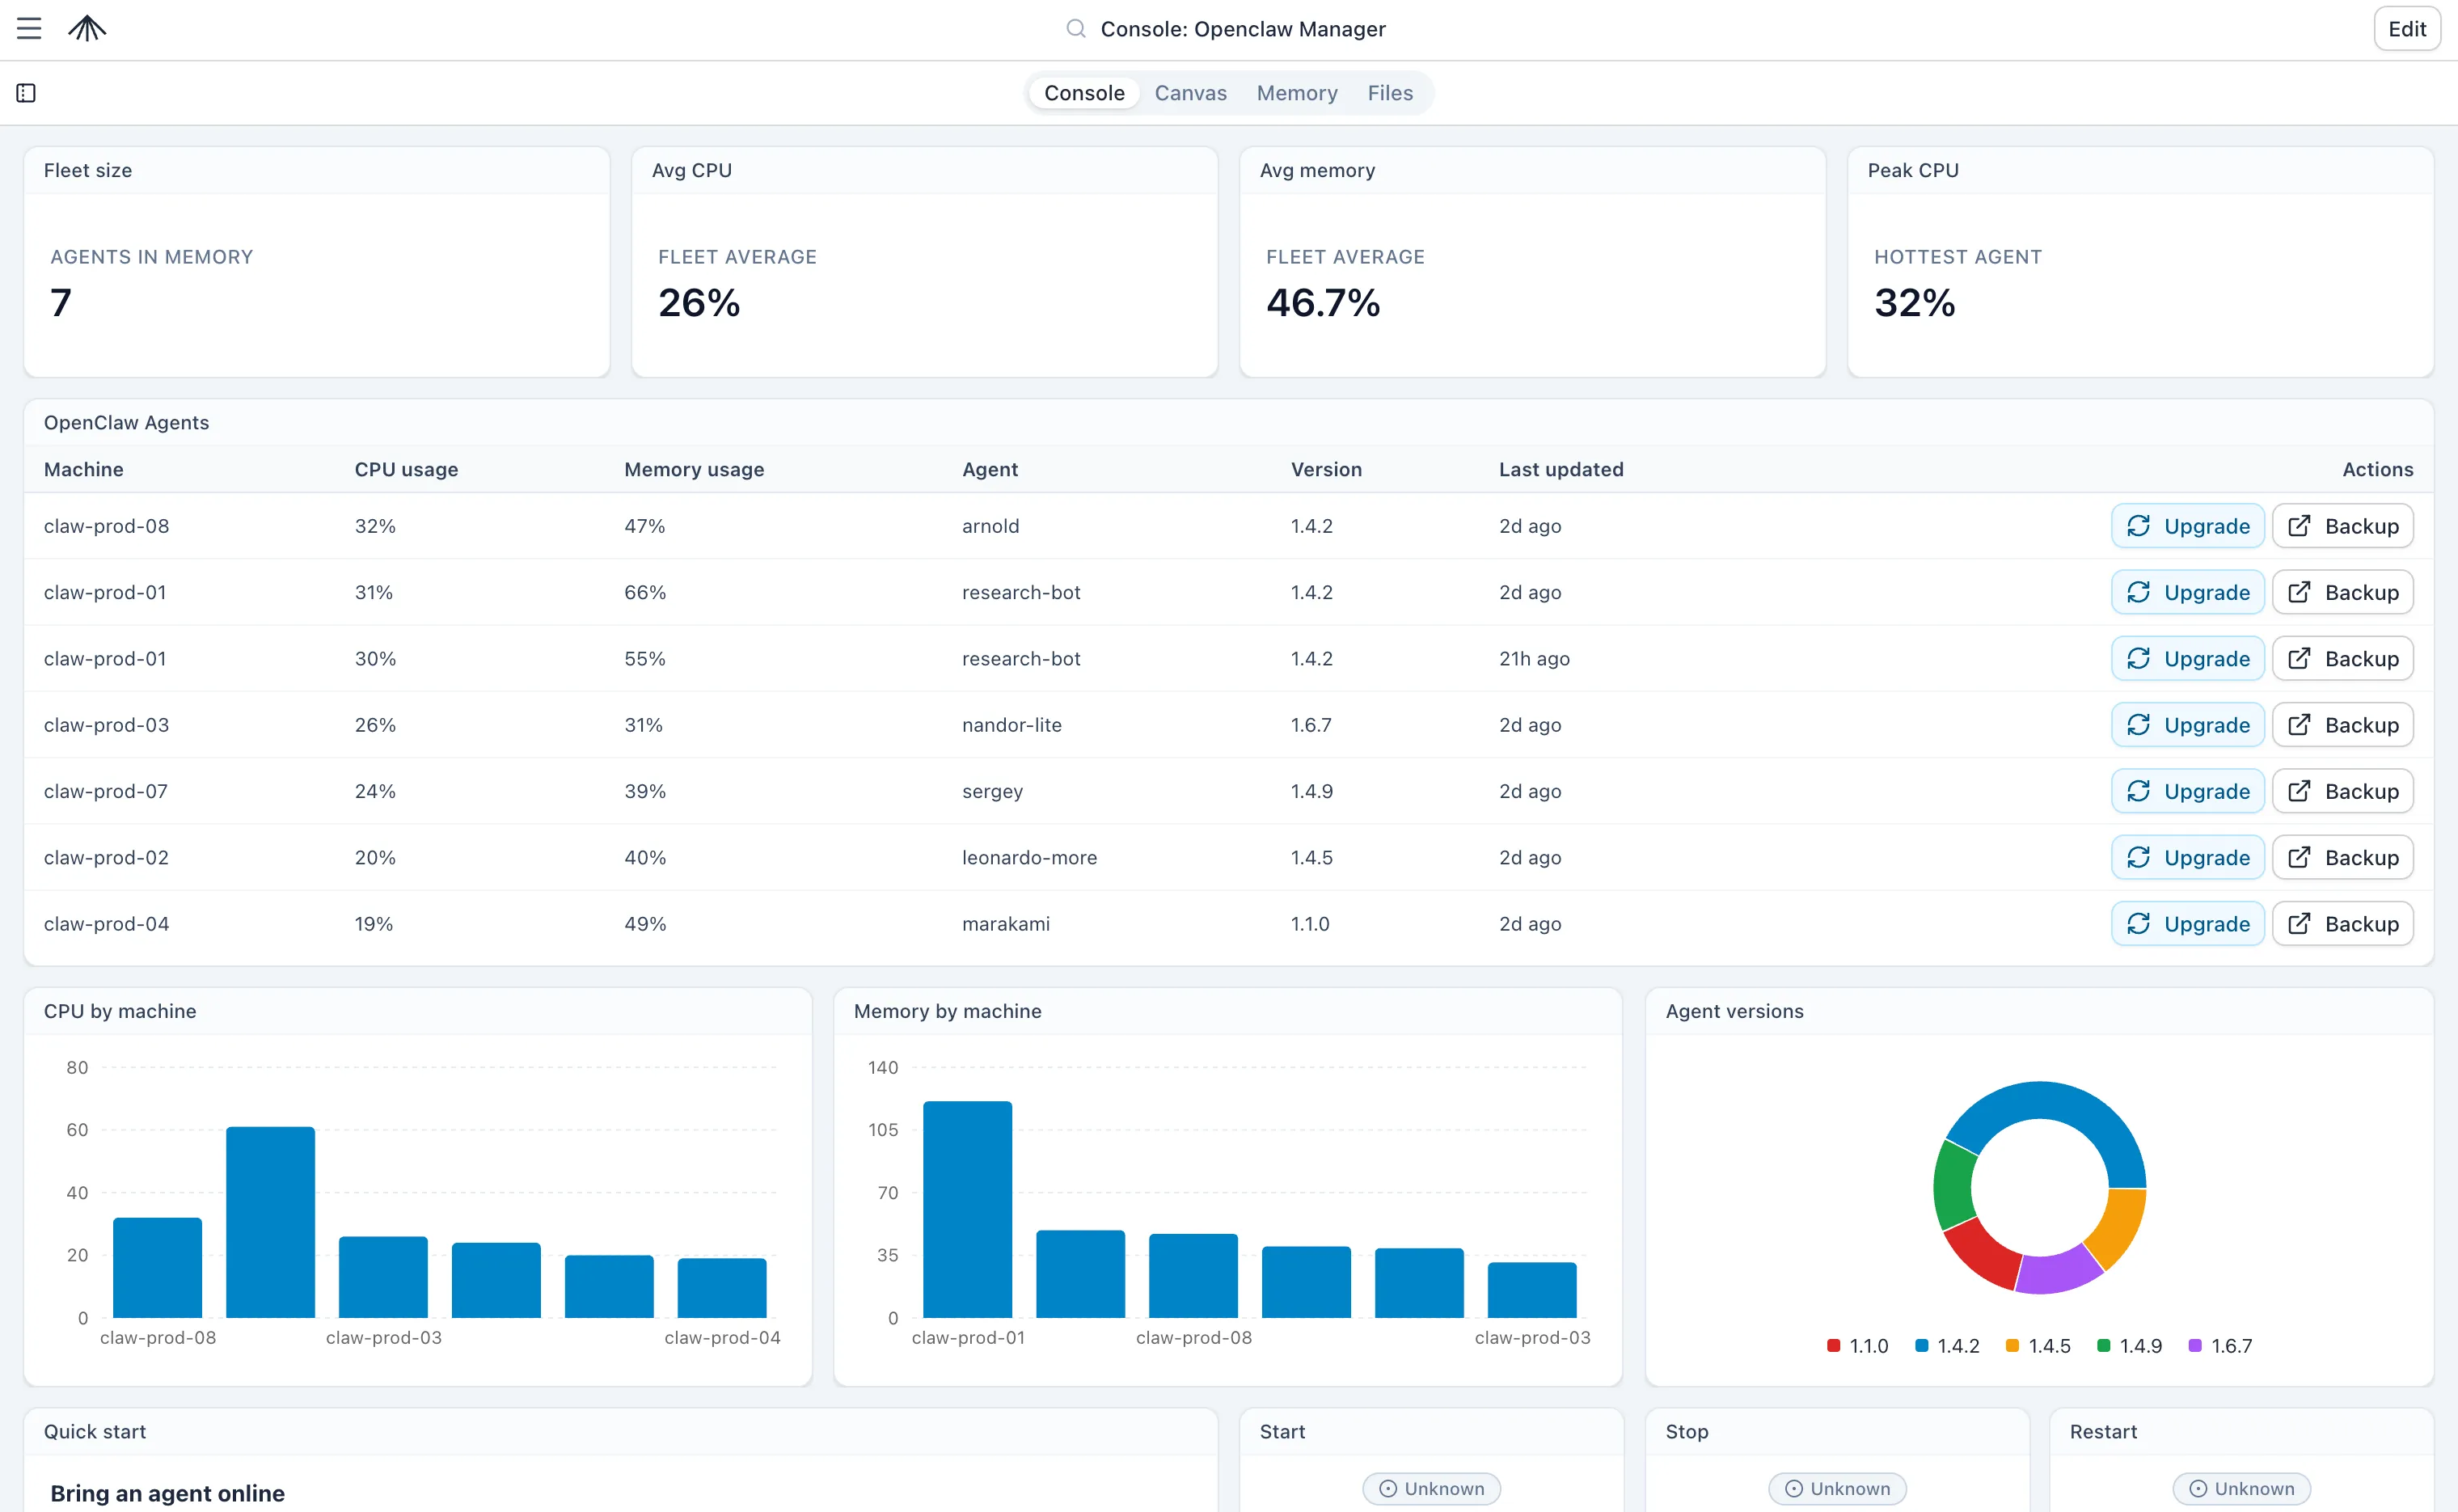Image resolution: width=2458 pixels, height=1512 pixels.
Task: Click agent name arnold
Action: (x=990, y=526)
